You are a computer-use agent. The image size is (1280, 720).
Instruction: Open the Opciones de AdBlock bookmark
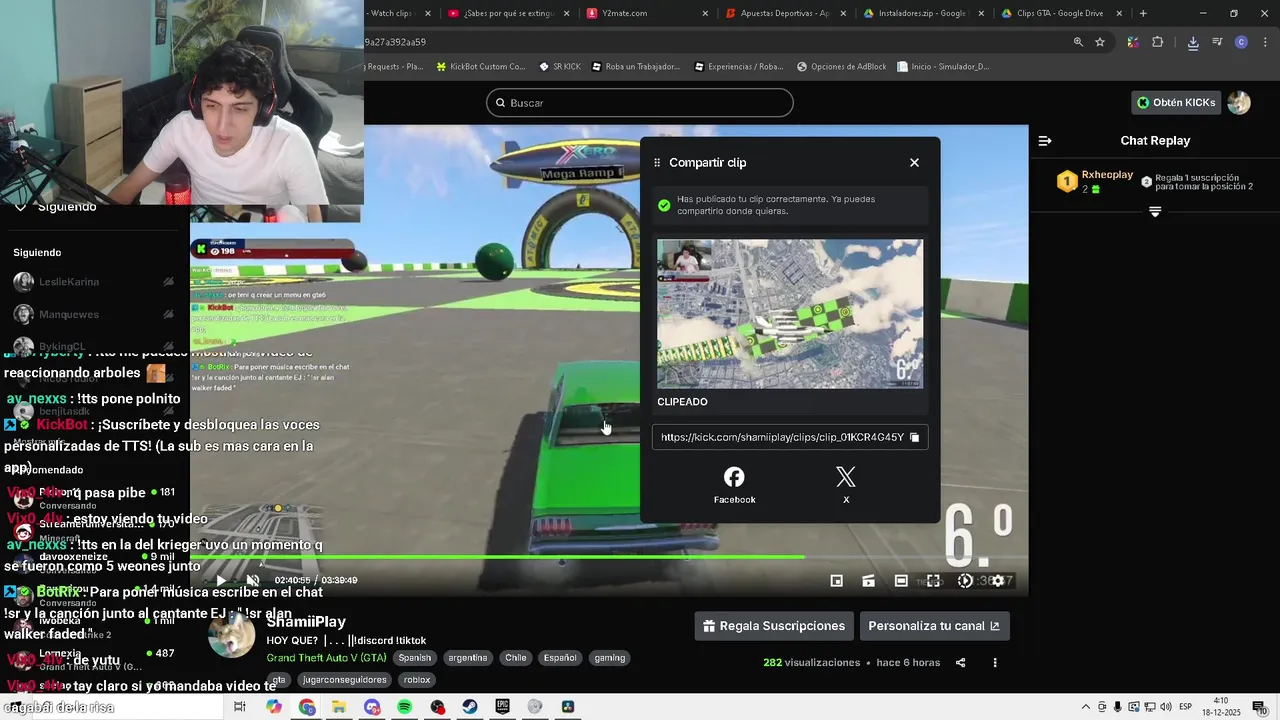coord(842,67)
